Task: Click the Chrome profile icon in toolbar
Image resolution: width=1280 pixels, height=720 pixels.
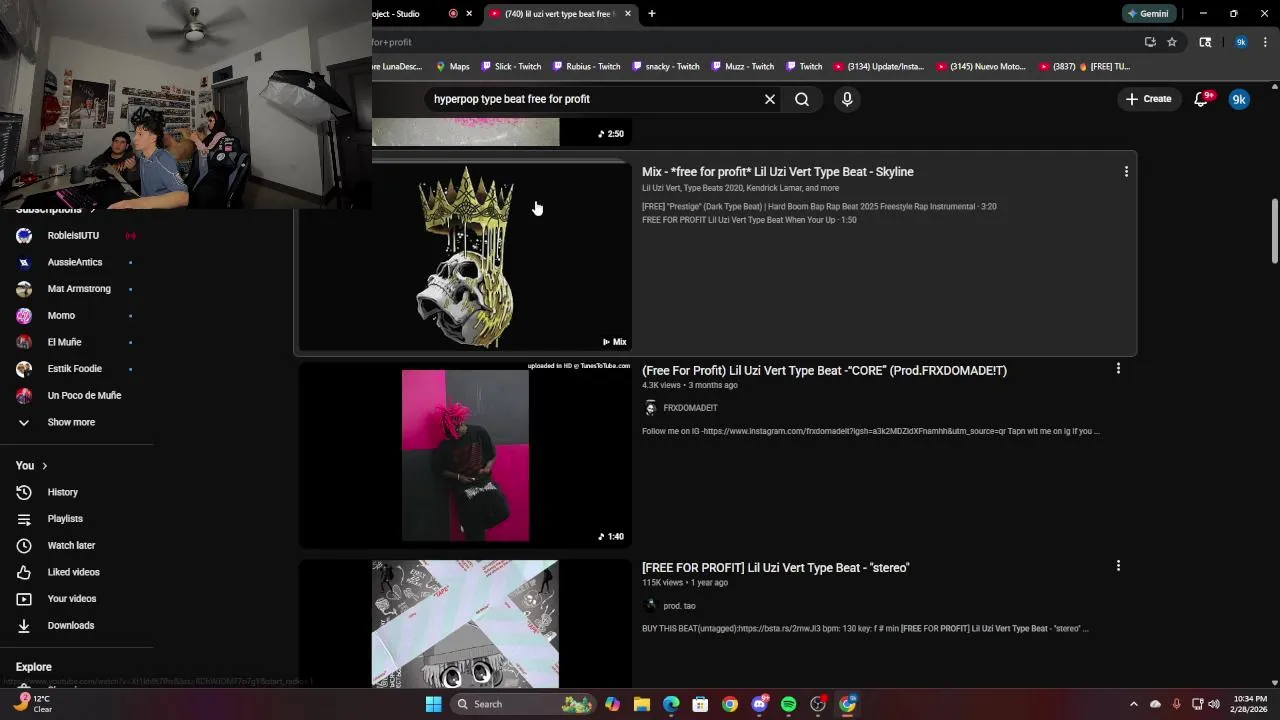Action: tap(1241, 42)
